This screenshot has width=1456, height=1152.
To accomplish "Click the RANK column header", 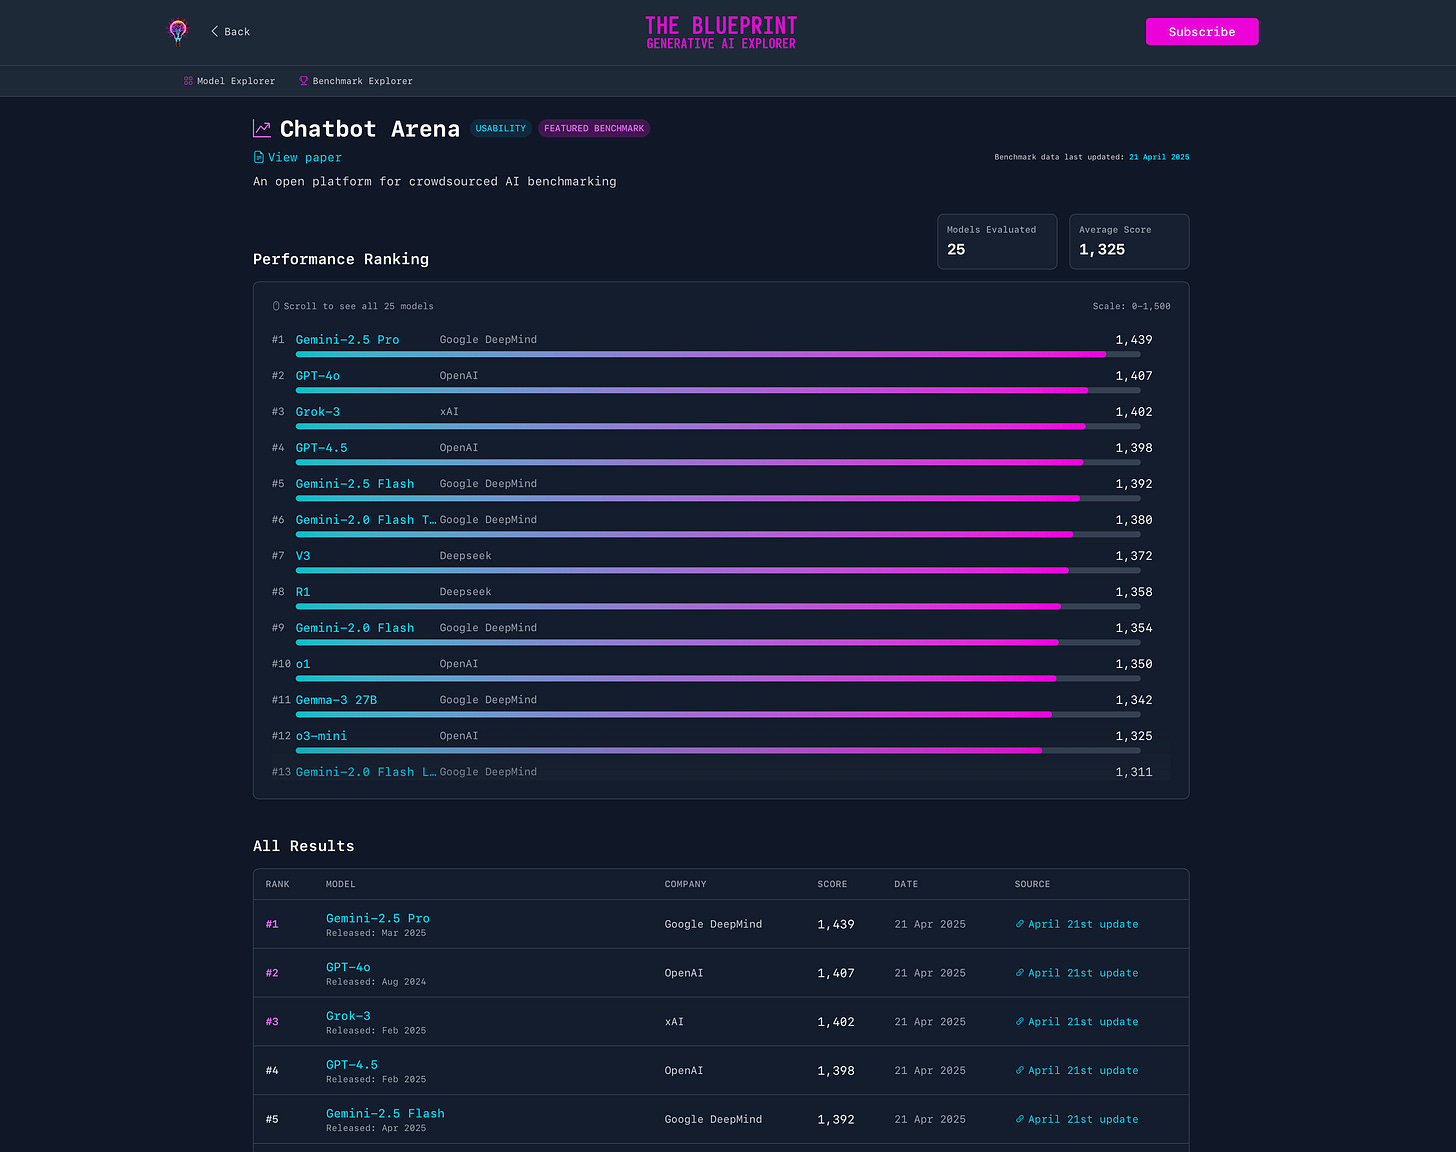I will pyautogui.click(x=278, y=884).
